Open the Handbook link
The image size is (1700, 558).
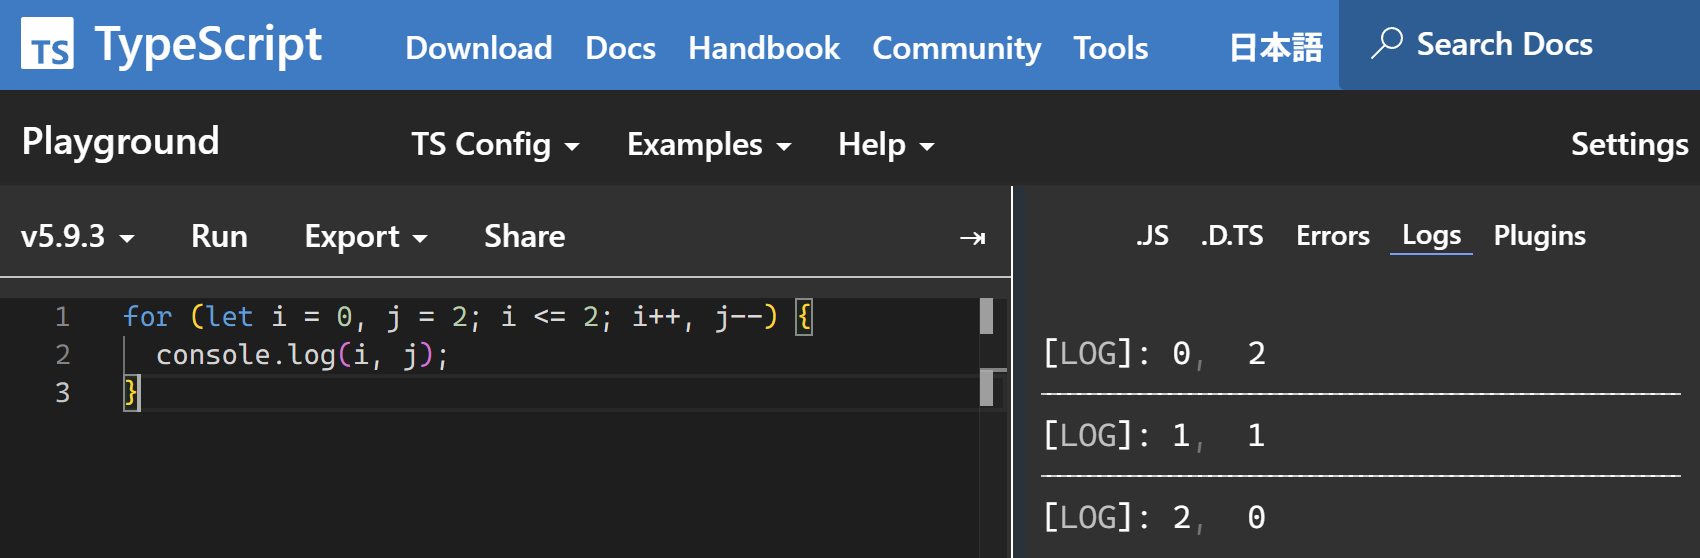(x=764, y=48)
